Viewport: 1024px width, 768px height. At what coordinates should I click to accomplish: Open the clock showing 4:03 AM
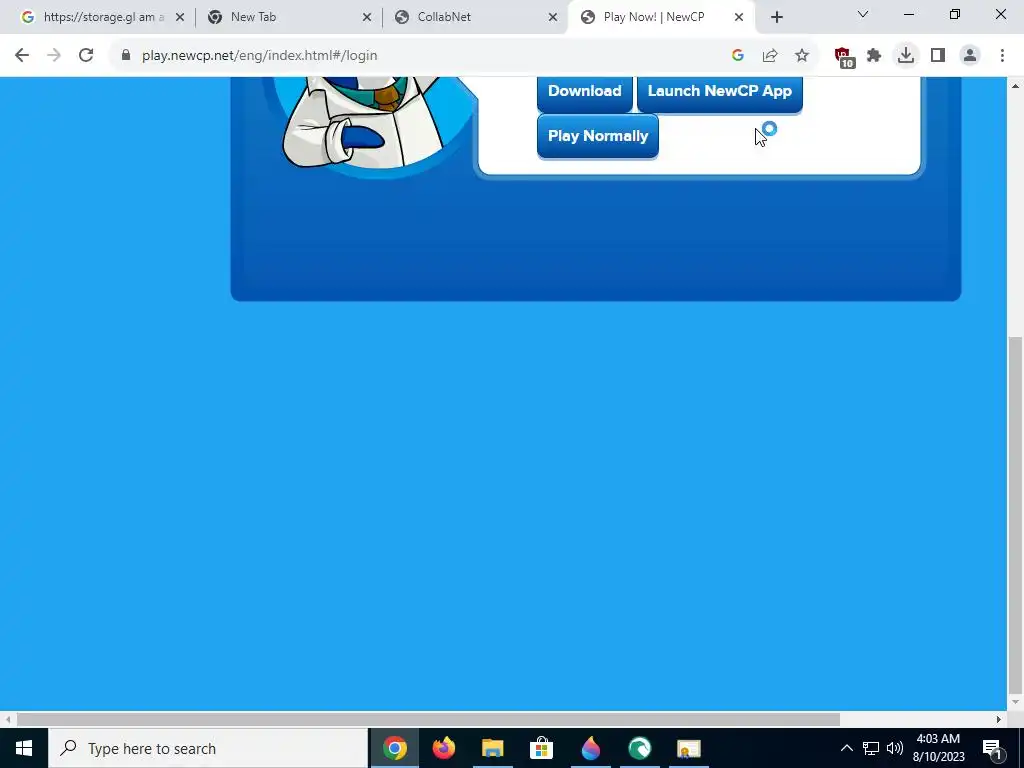(938, 748)
